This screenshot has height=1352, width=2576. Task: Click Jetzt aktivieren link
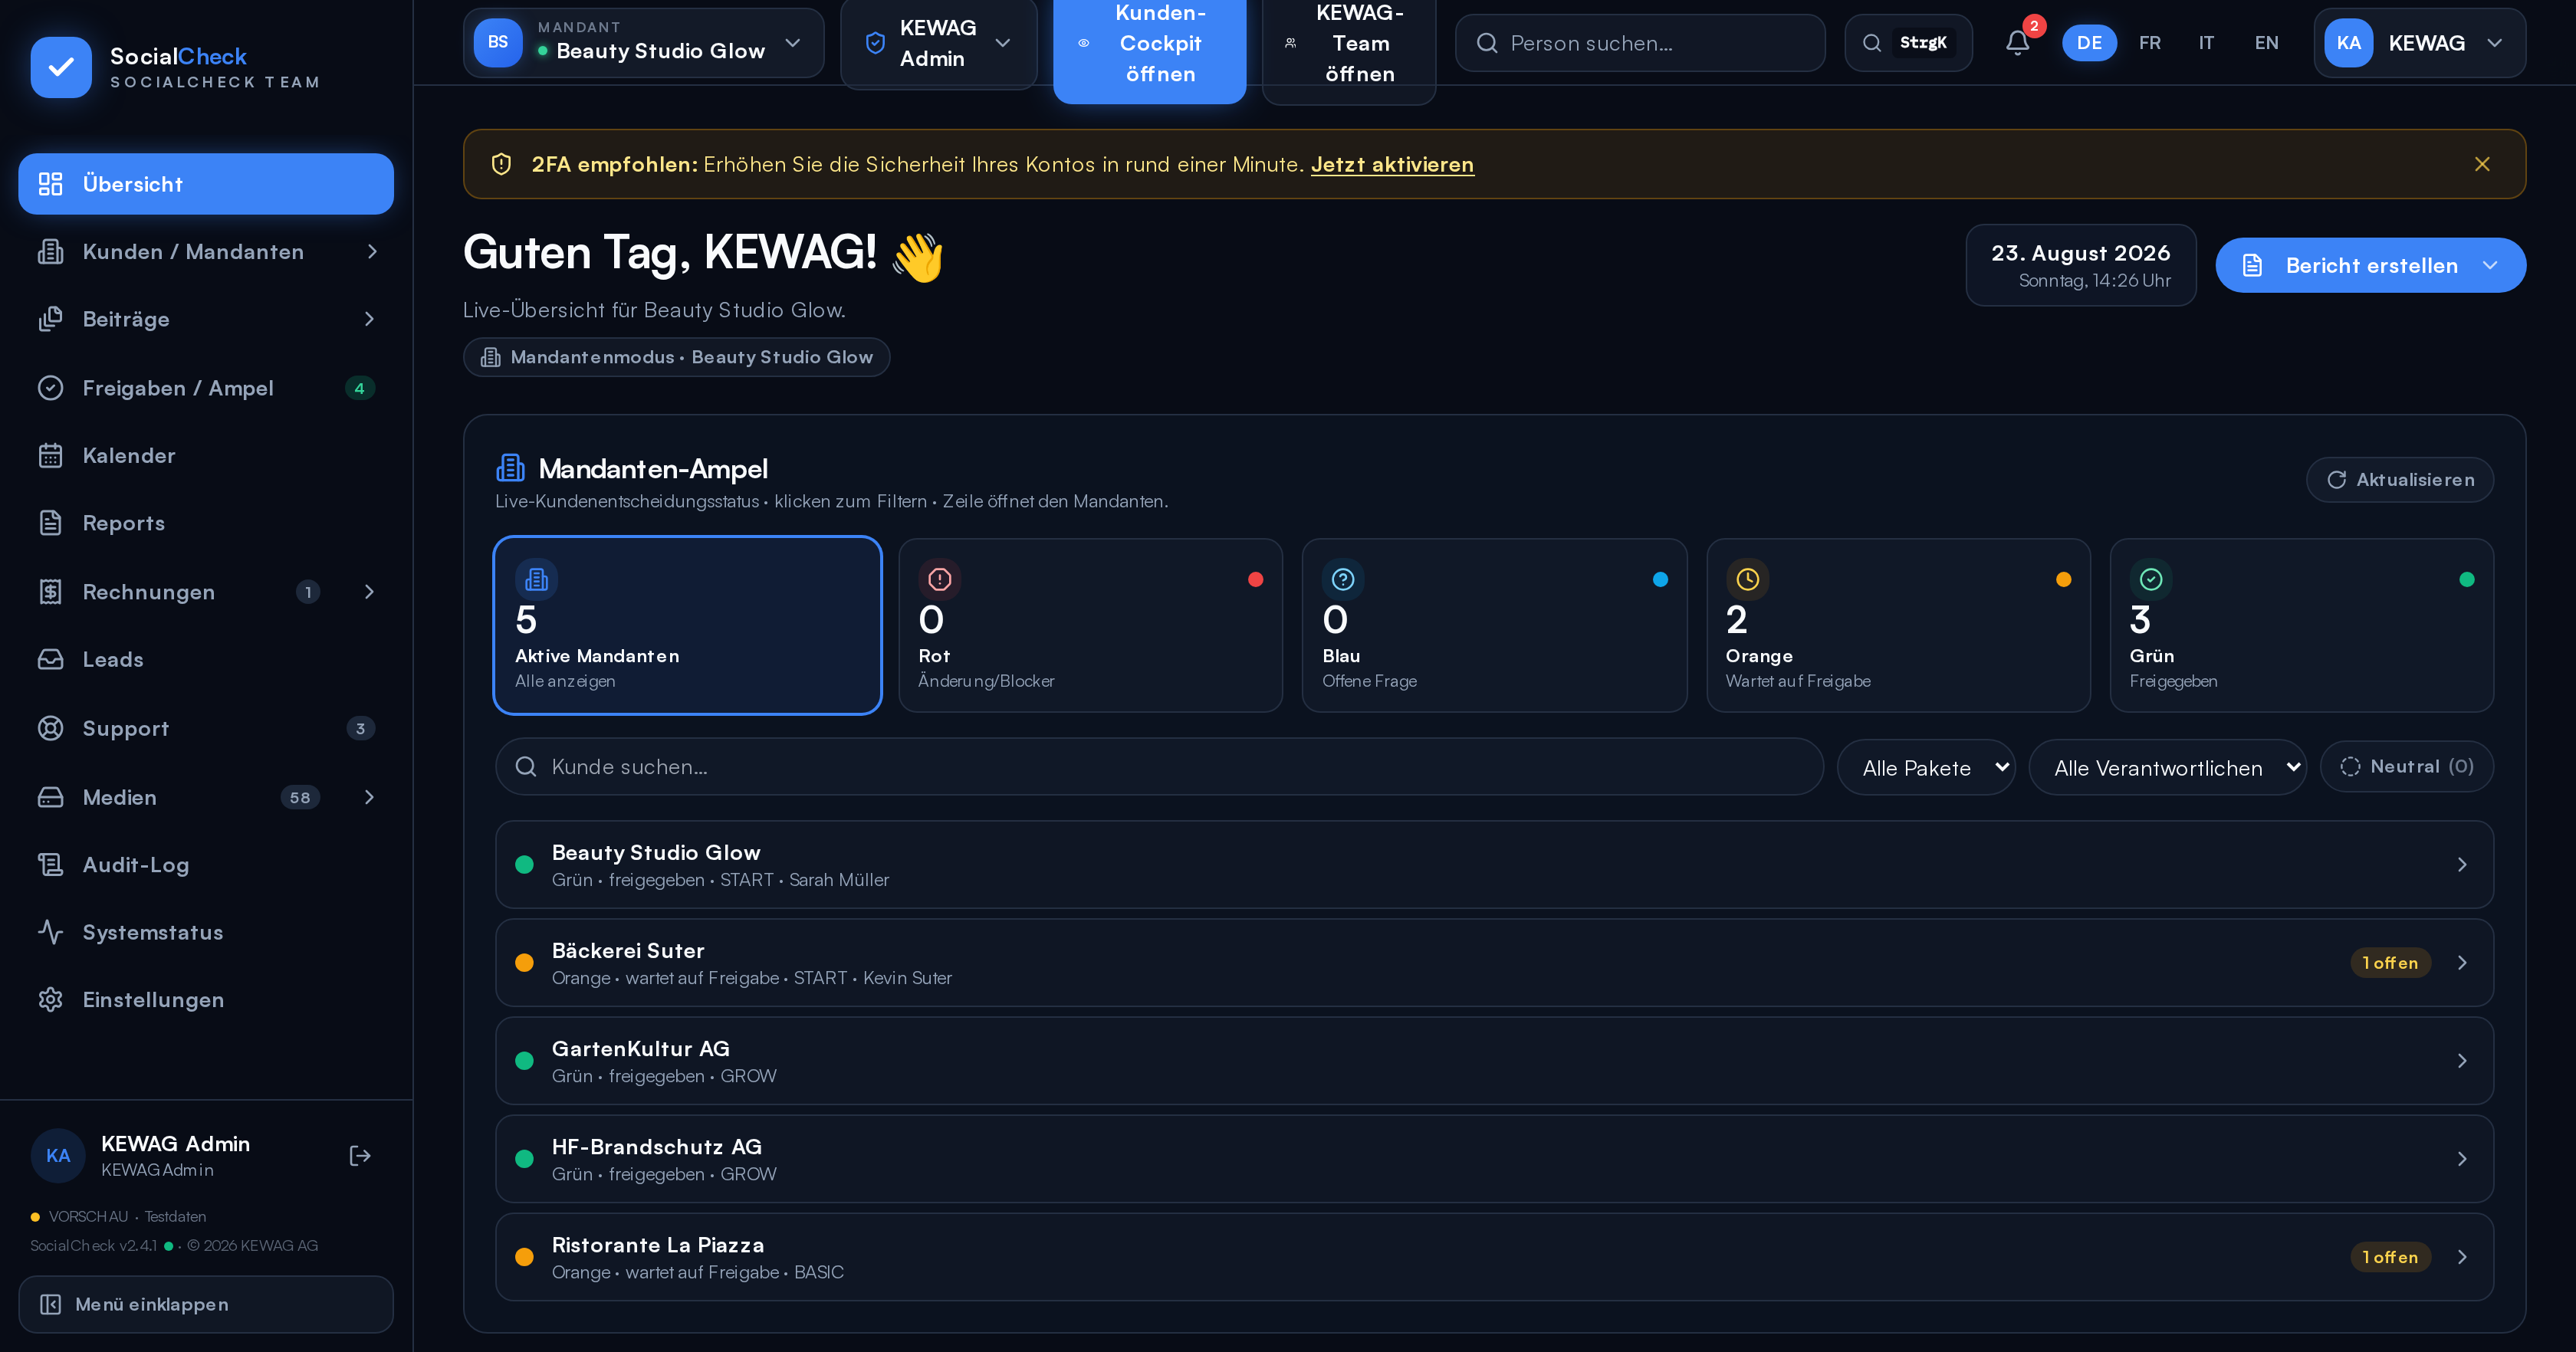point(1392,164)
